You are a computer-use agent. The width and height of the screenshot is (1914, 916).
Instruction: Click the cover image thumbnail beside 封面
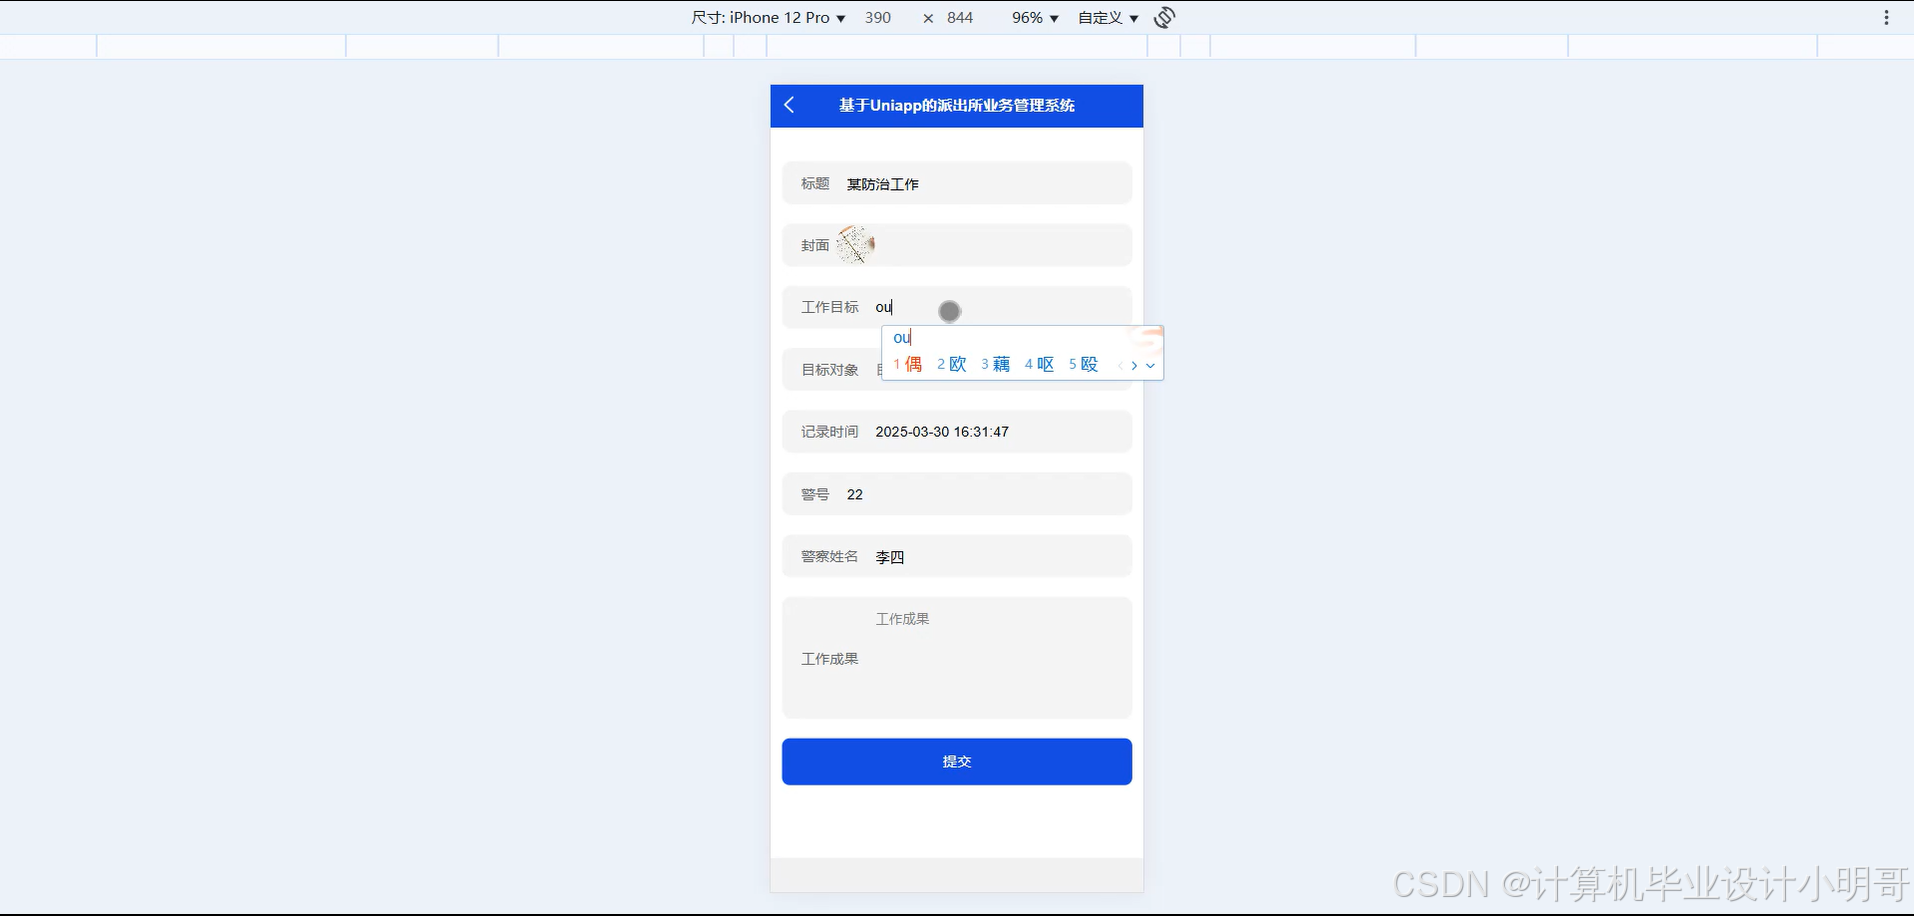[x=856, y=244]
